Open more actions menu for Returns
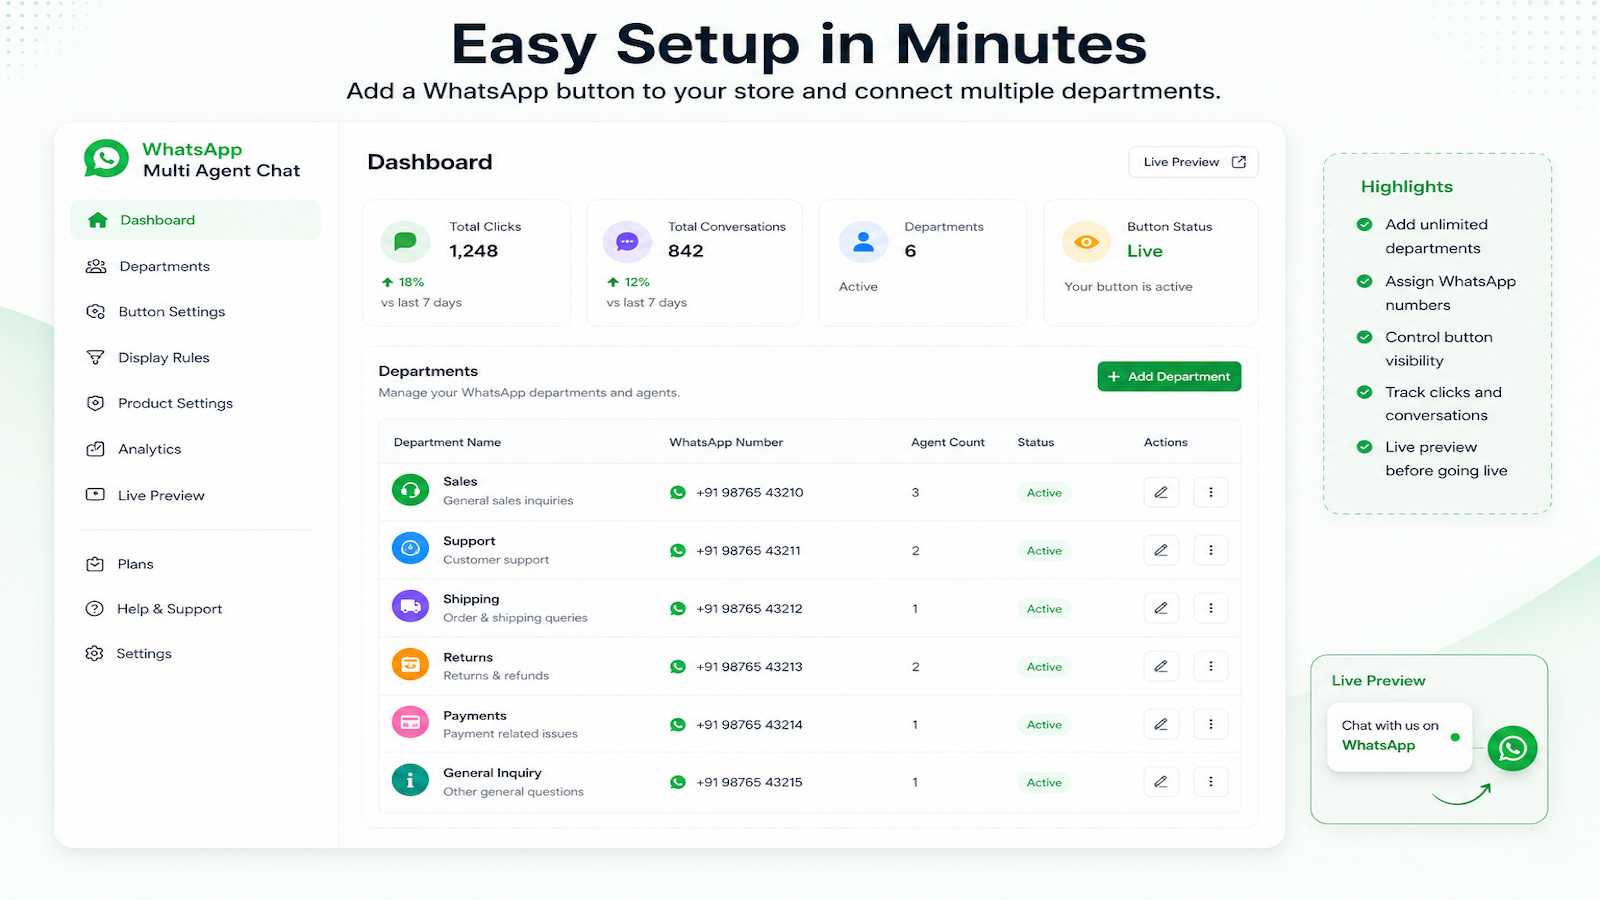 point(1211,666)
